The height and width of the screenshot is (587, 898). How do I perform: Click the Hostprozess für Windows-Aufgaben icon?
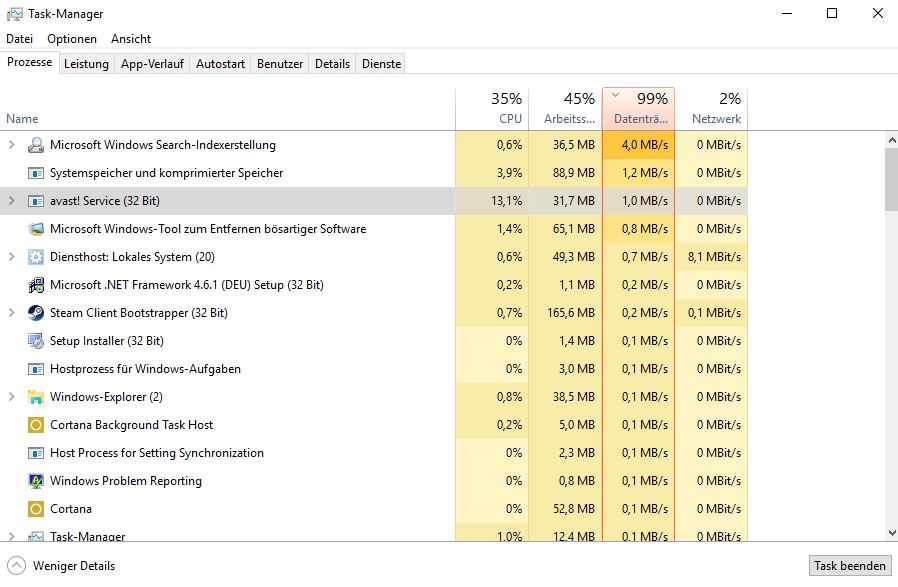36,369
